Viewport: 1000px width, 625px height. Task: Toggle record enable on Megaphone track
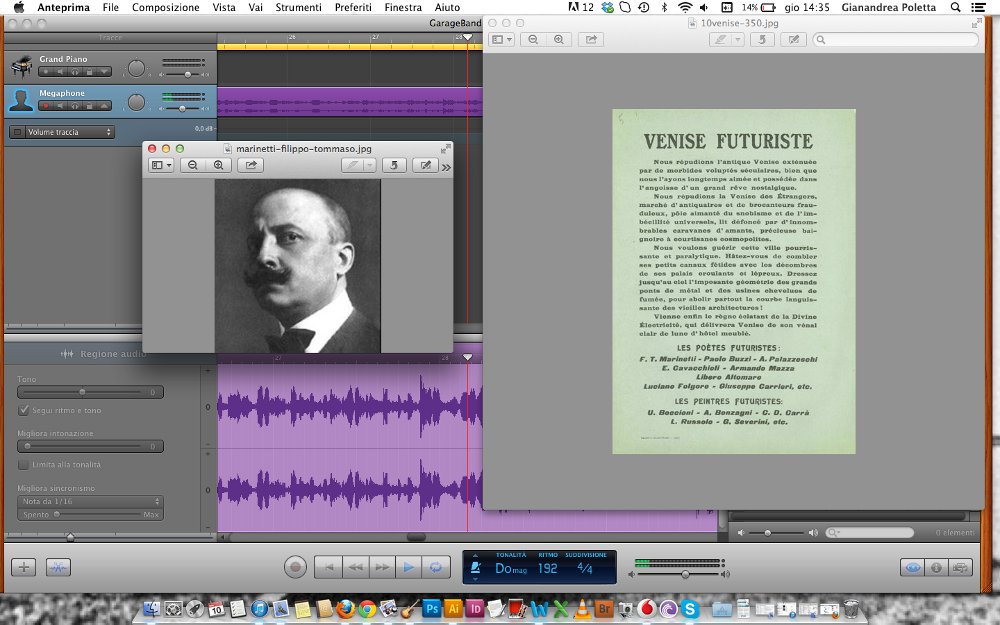pos(45,106)
